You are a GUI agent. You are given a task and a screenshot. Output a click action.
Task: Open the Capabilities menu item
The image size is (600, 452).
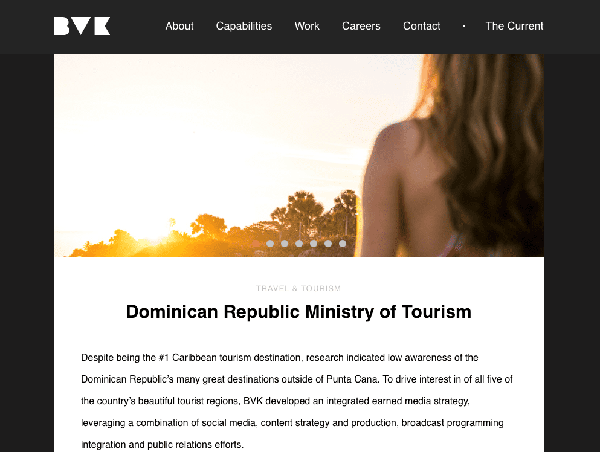coord(244,26)
